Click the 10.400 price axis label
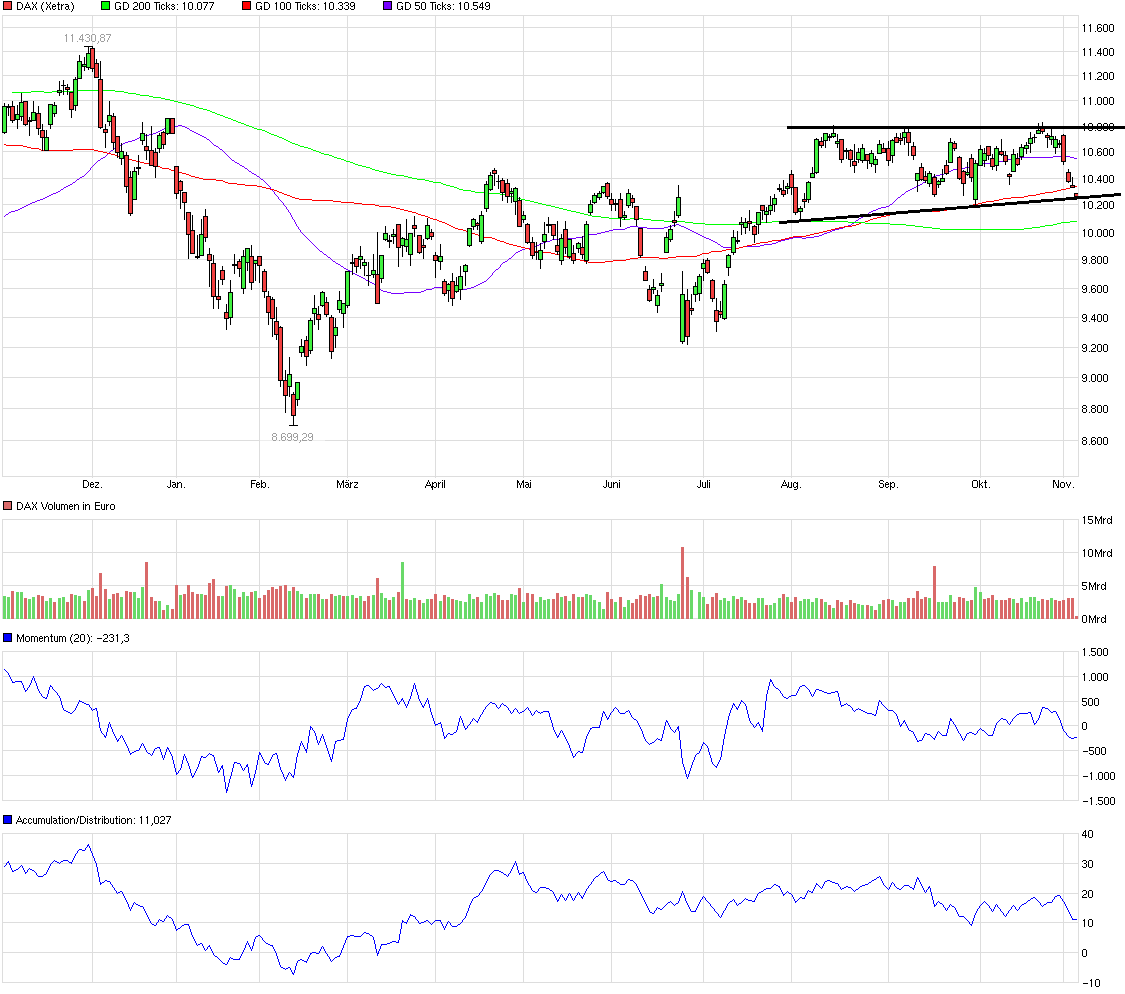This screenshot has height=994, width=1125. [x=1098, y=179]
